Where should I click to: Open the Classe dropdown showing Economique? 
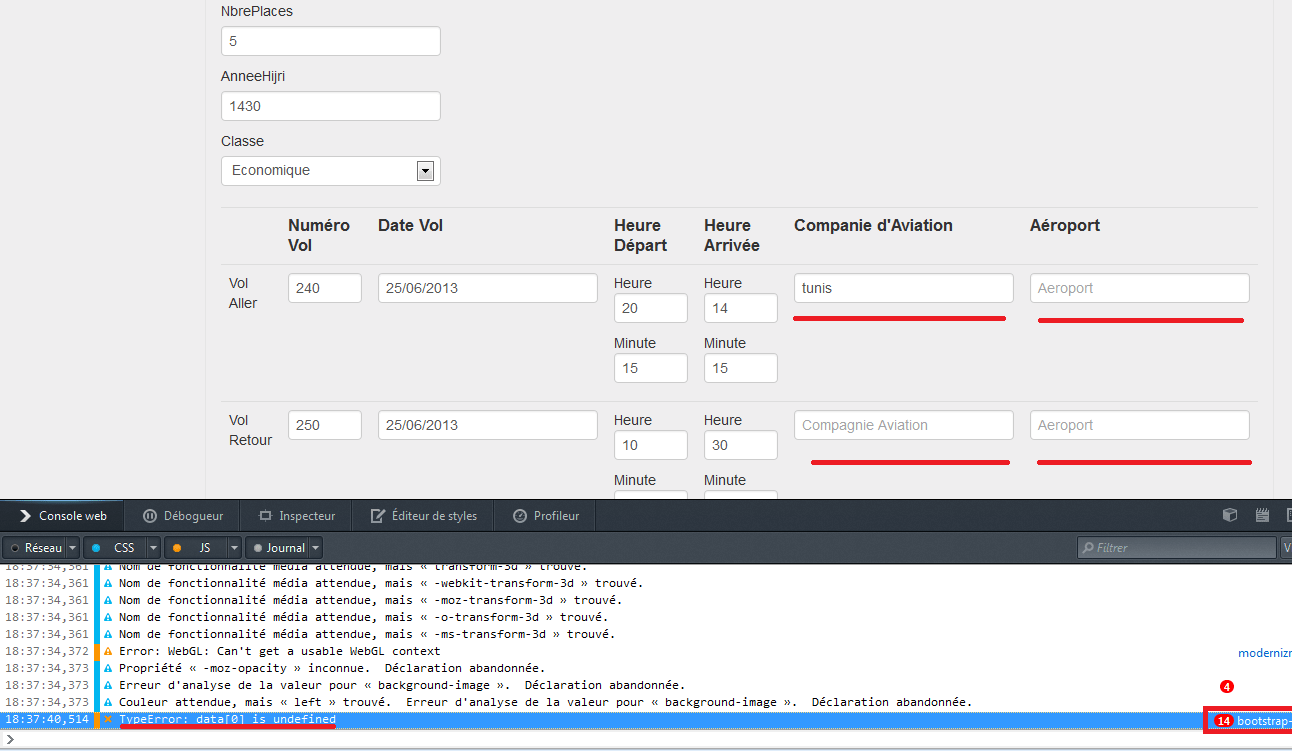[x=425, y=170]
